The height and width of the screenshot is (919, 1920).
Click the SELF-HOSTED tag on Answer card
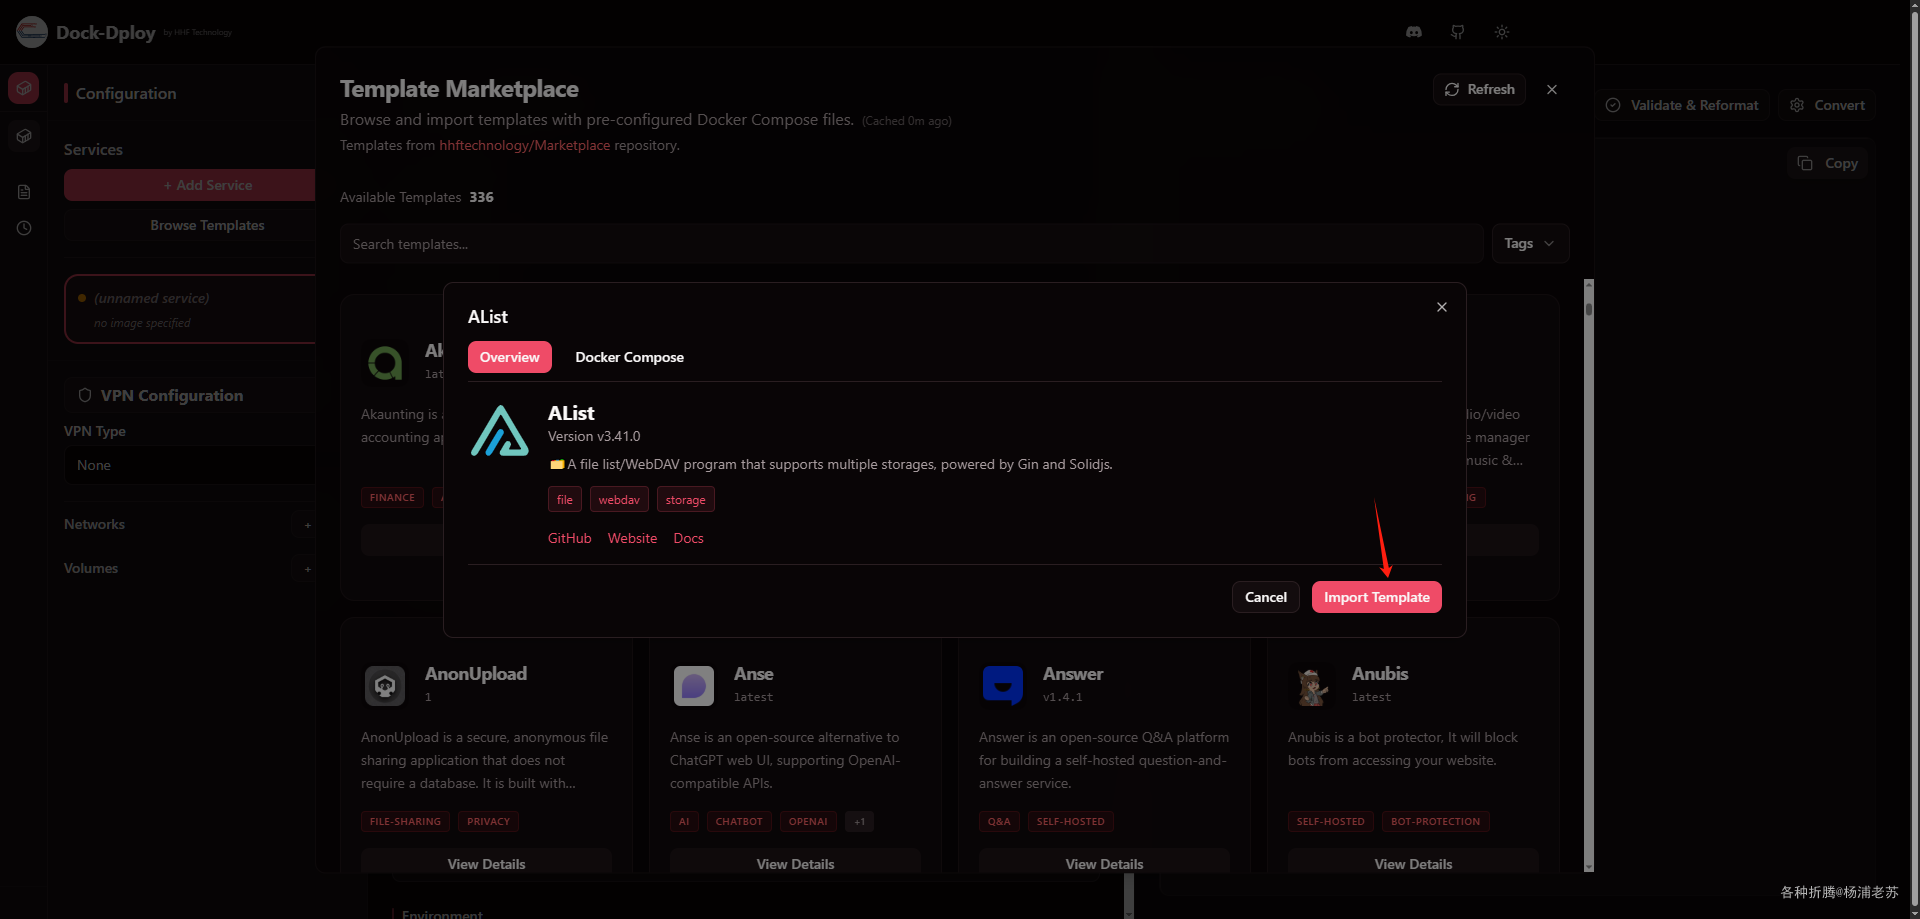pyautogui.click(x=1071, y=821)
